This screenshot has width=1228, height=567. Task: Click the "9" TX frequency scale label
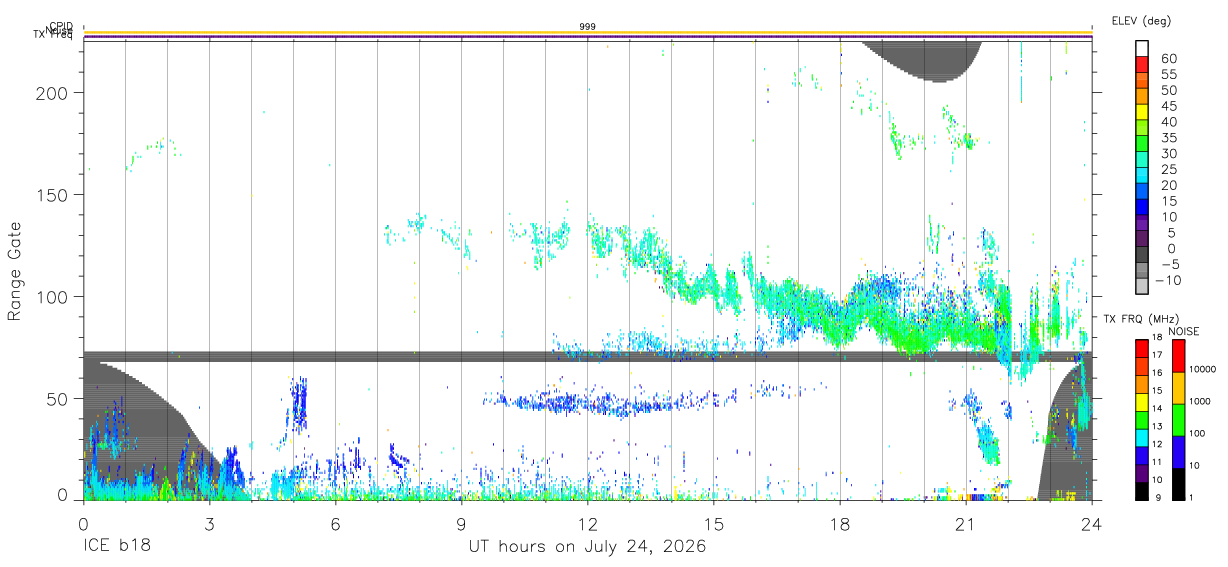click(1160, 497)
